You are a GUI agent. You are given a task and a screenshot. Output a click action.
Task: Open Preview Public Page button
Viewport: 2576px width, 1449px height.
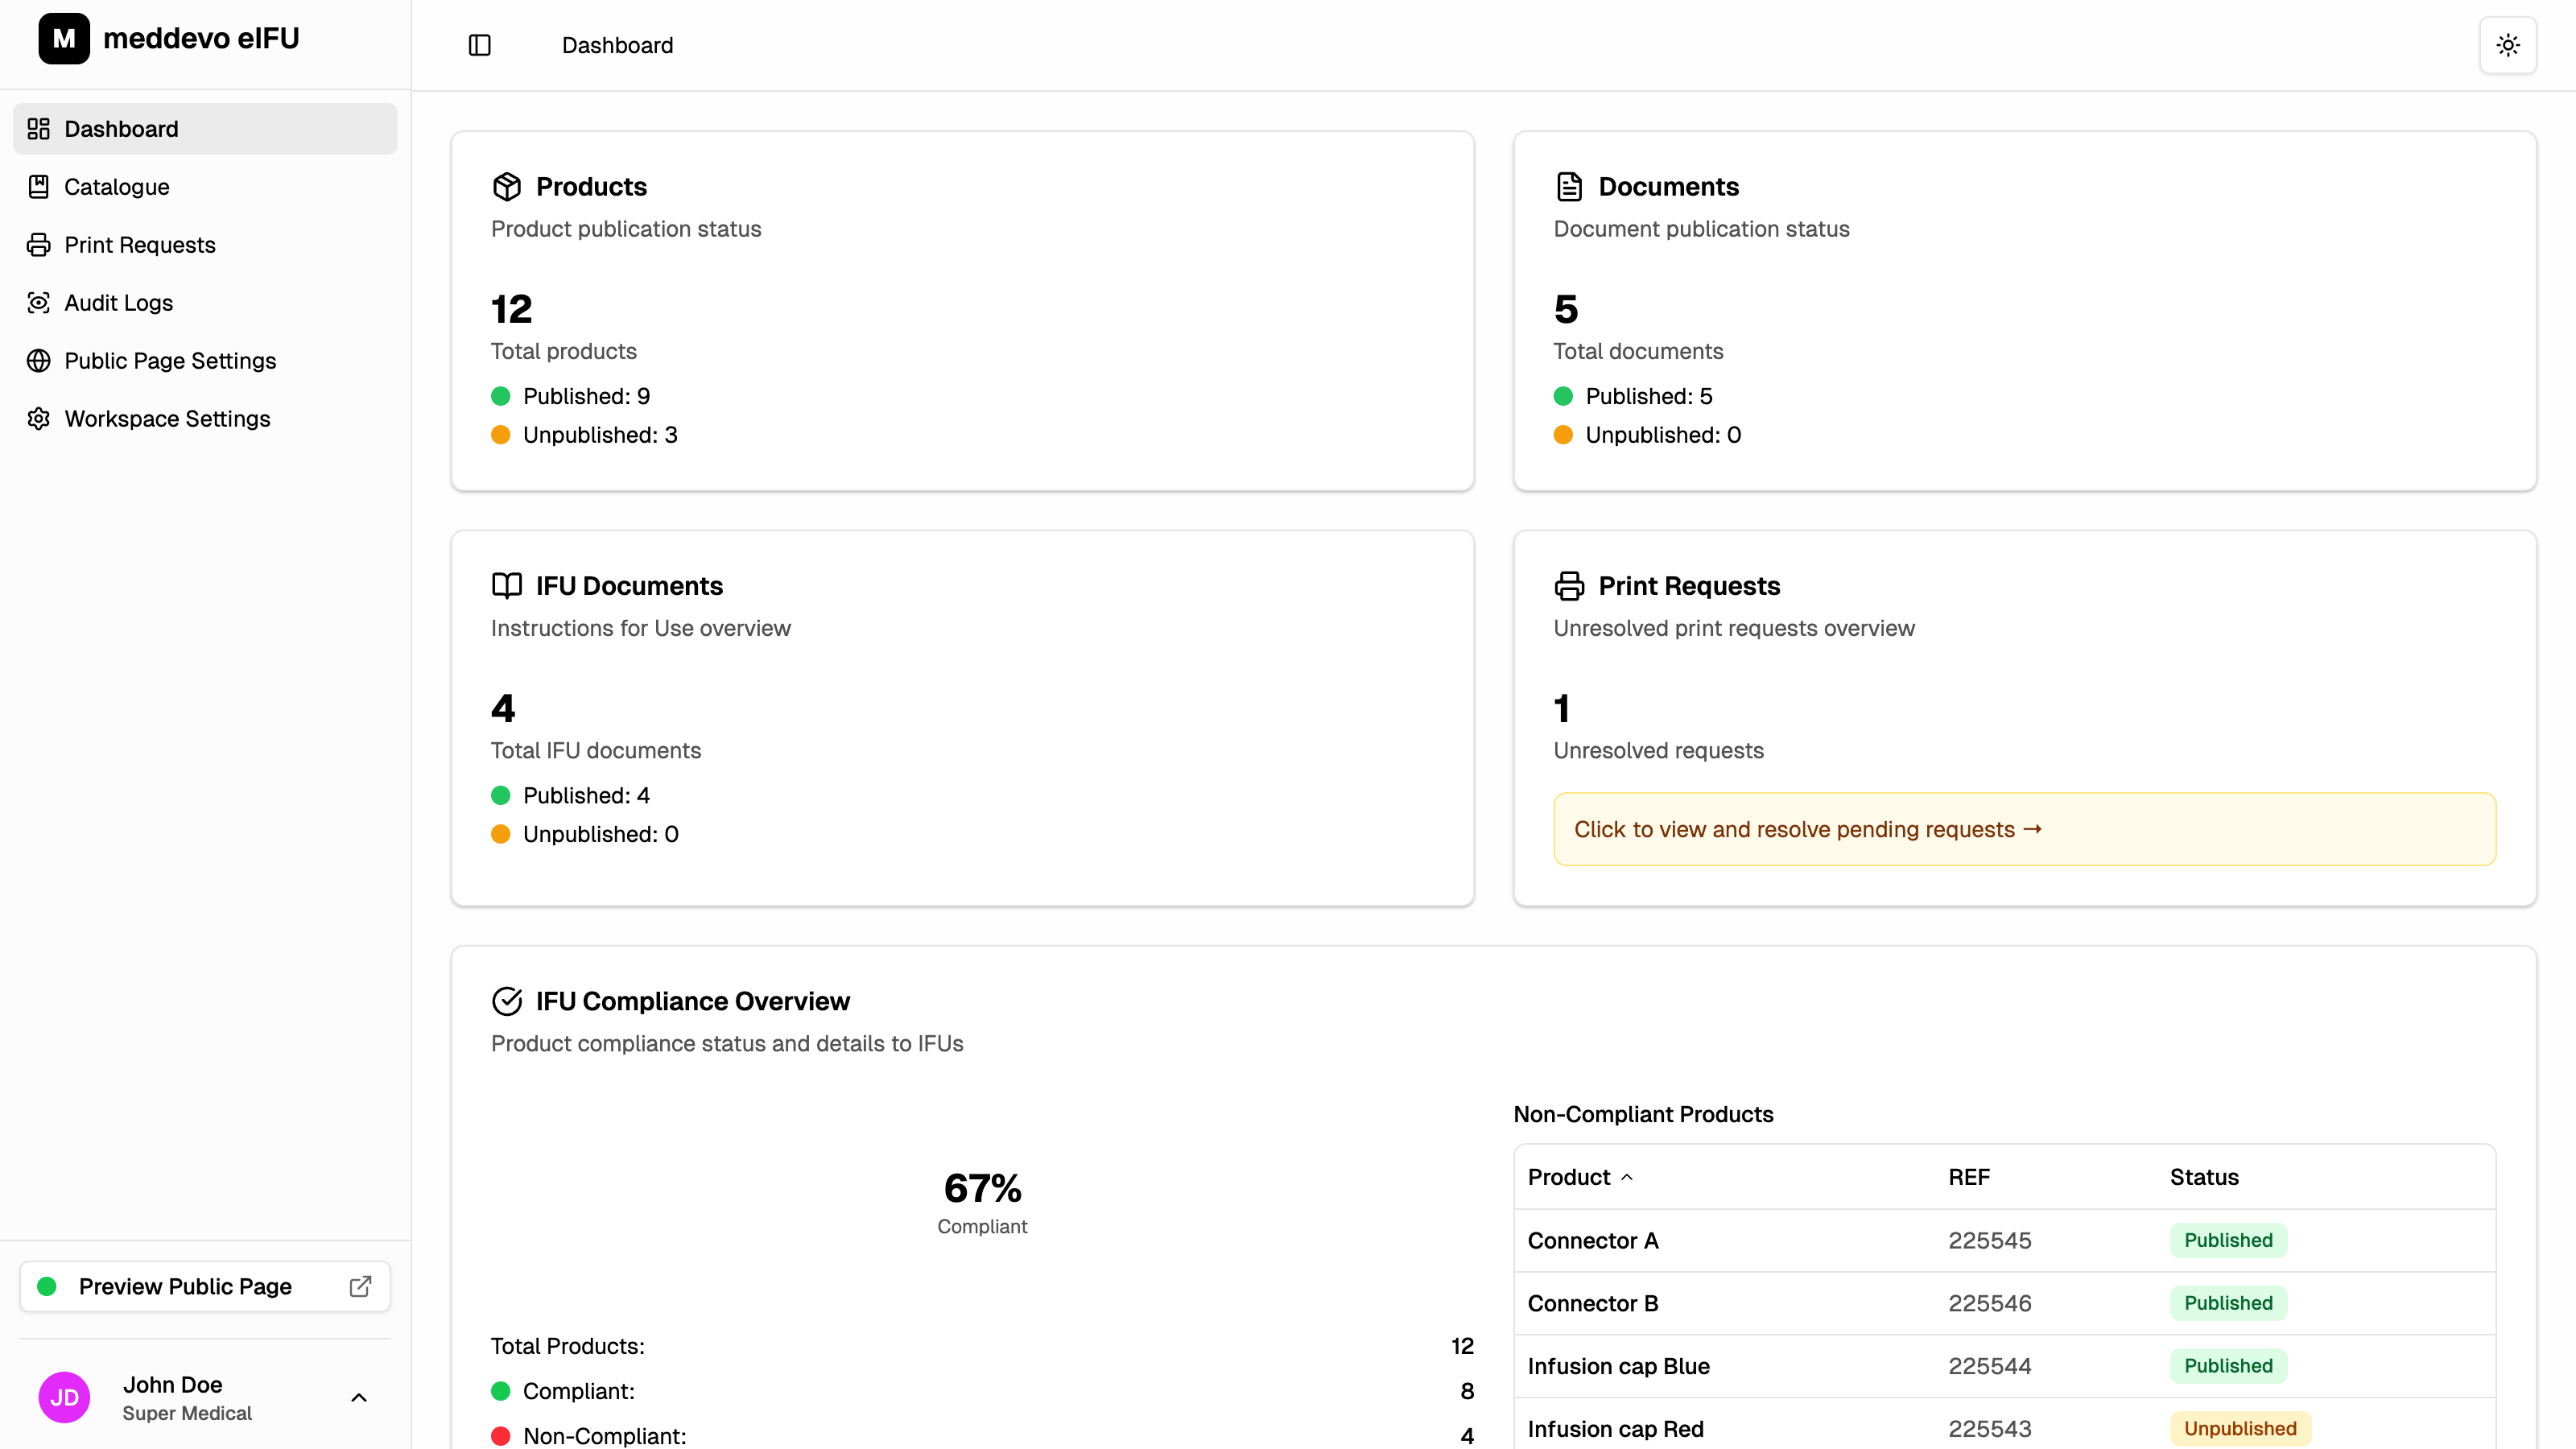185,1286
